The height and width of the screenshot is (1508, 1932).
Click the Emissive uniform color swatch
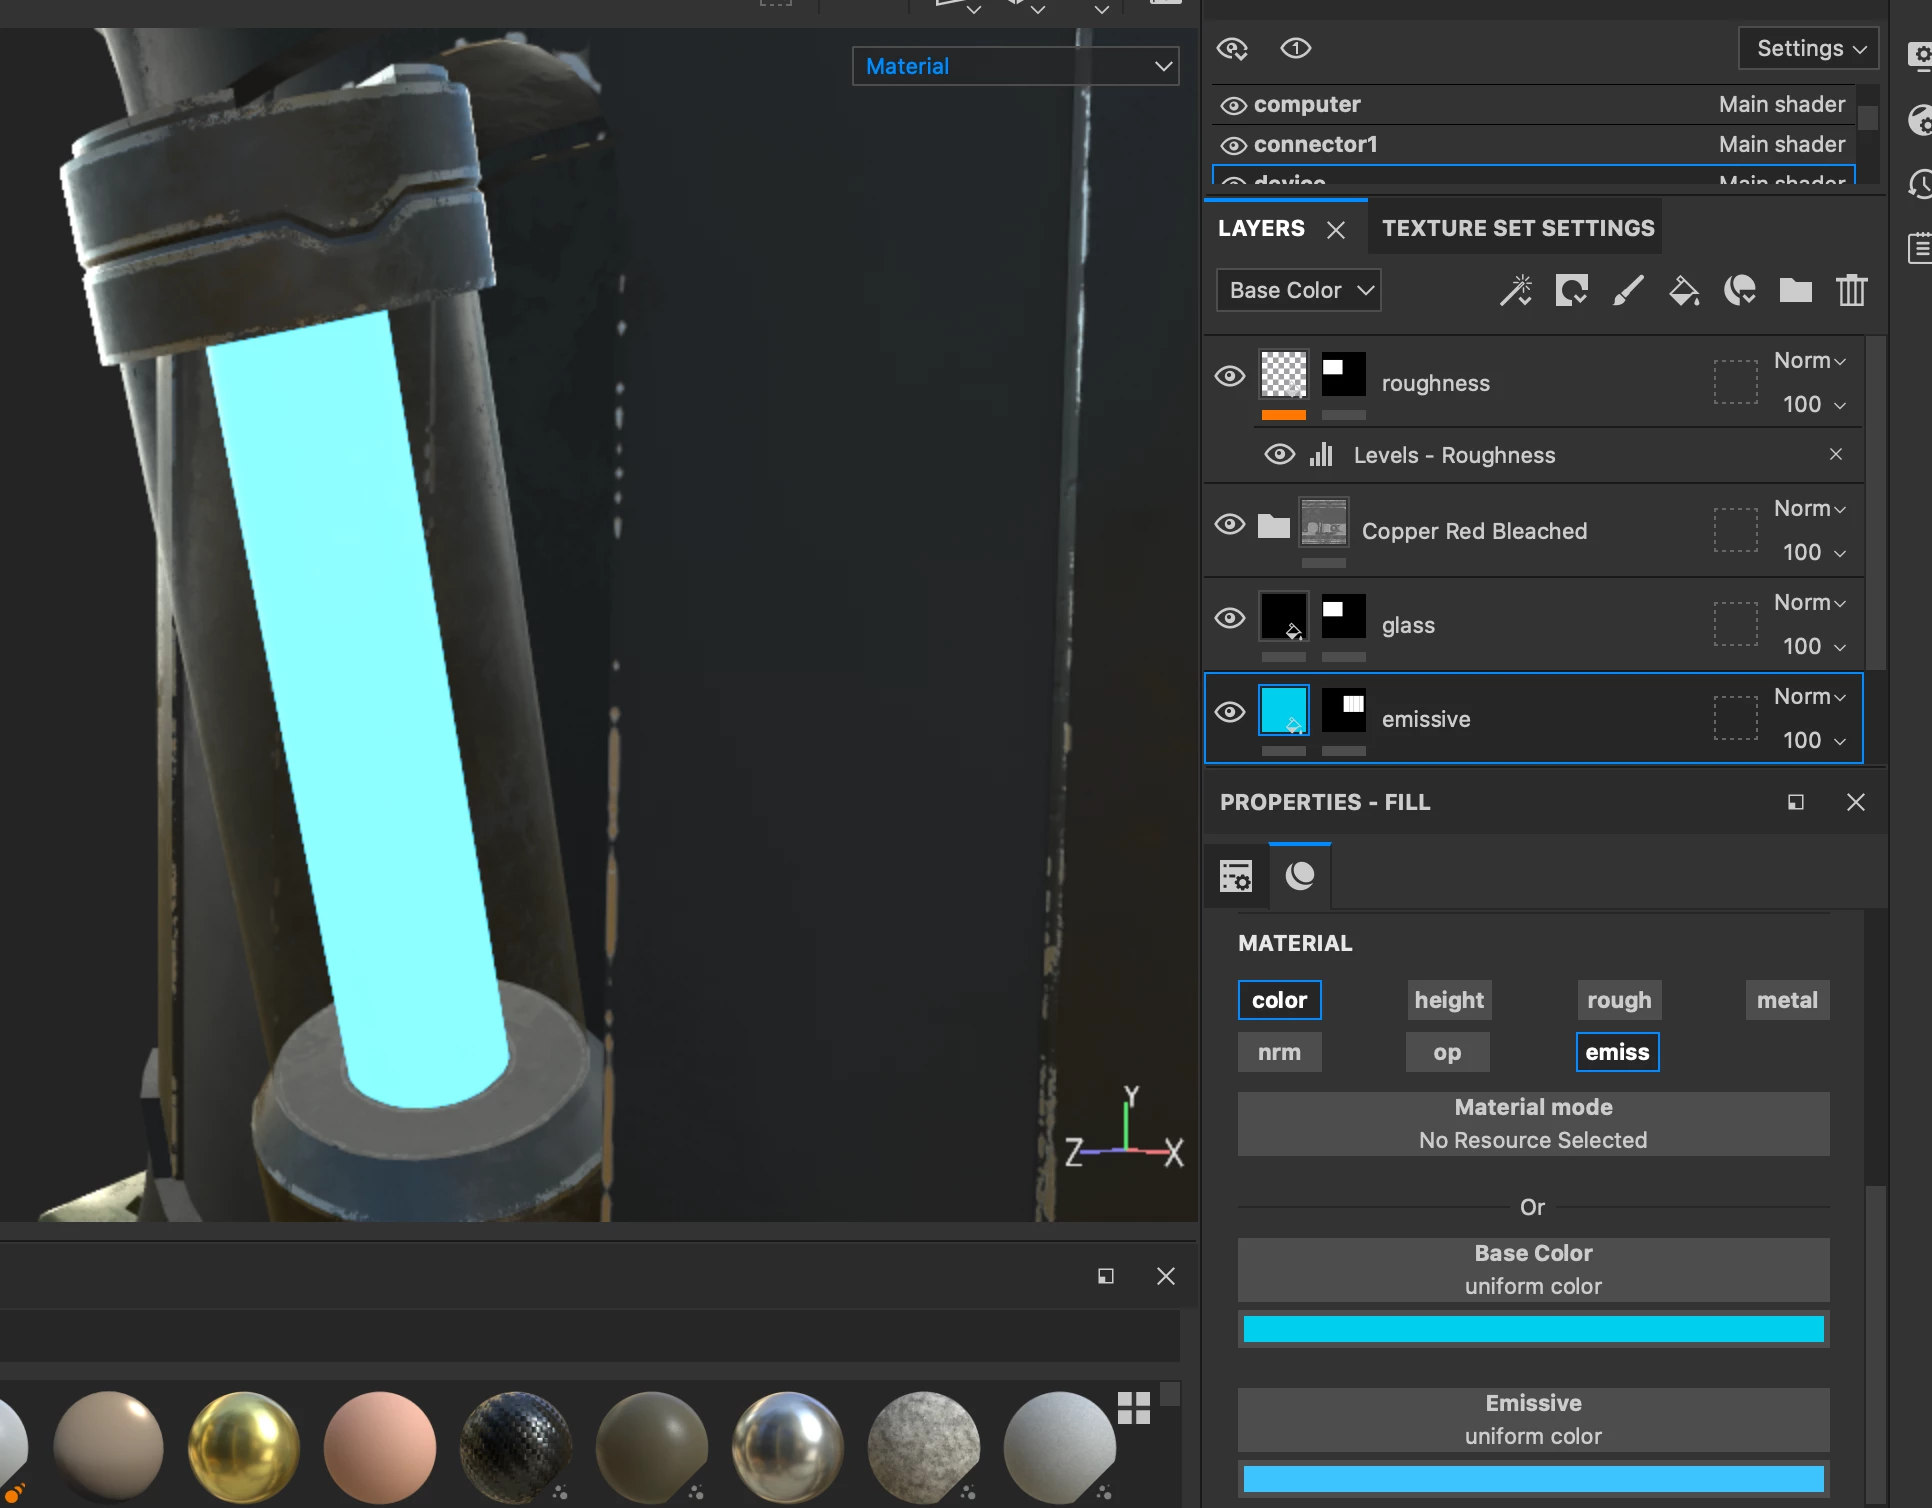1533,1479
